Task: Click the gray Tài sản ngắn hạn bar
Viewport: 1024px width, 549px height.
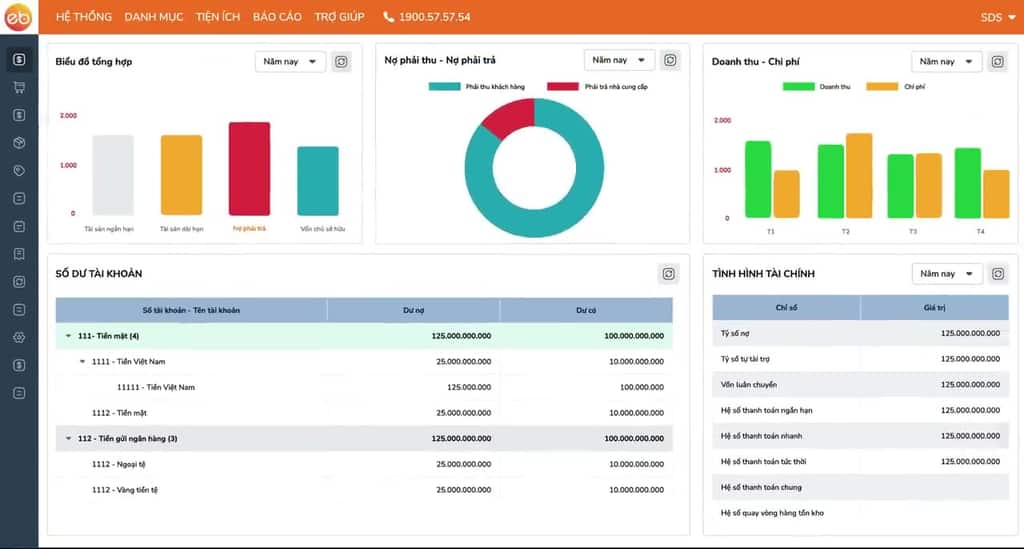Action: point(113,175)
